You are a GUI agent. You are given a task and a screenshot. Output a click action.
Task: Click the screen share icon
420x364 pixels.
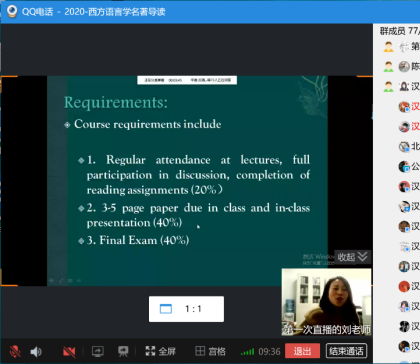(x=98, y=351)
